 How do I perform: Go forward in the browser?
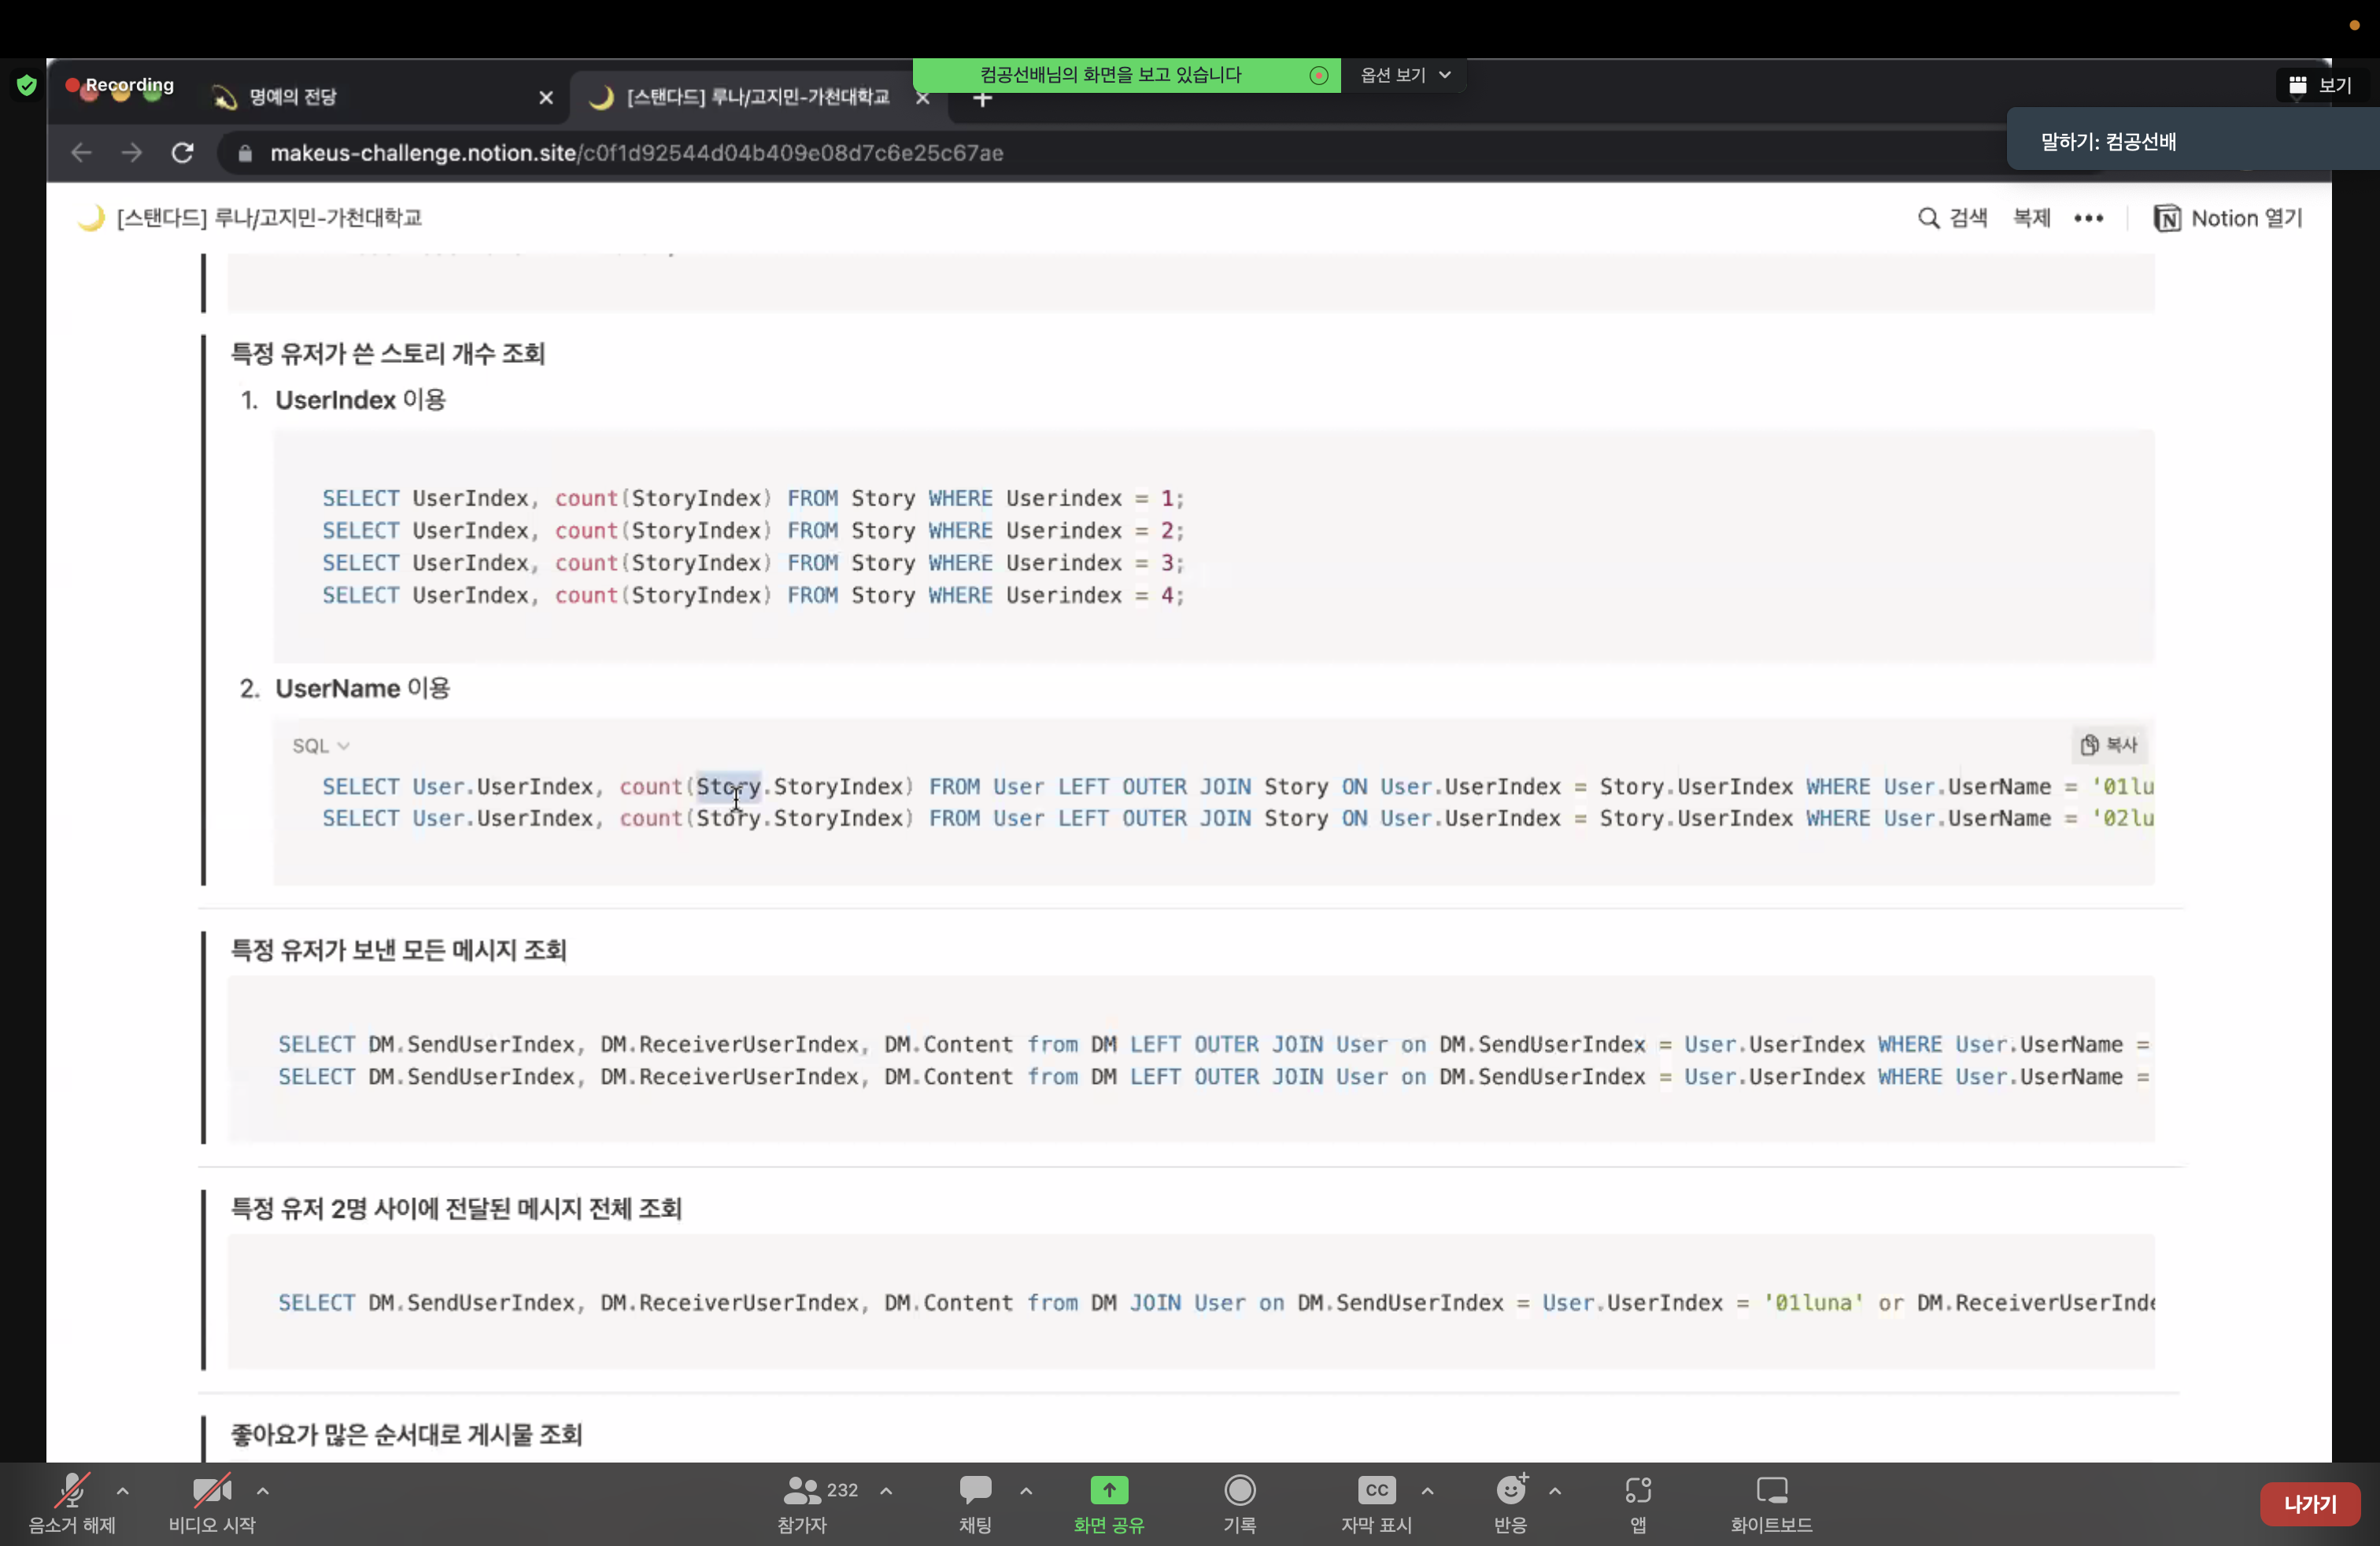pos(131,152)
